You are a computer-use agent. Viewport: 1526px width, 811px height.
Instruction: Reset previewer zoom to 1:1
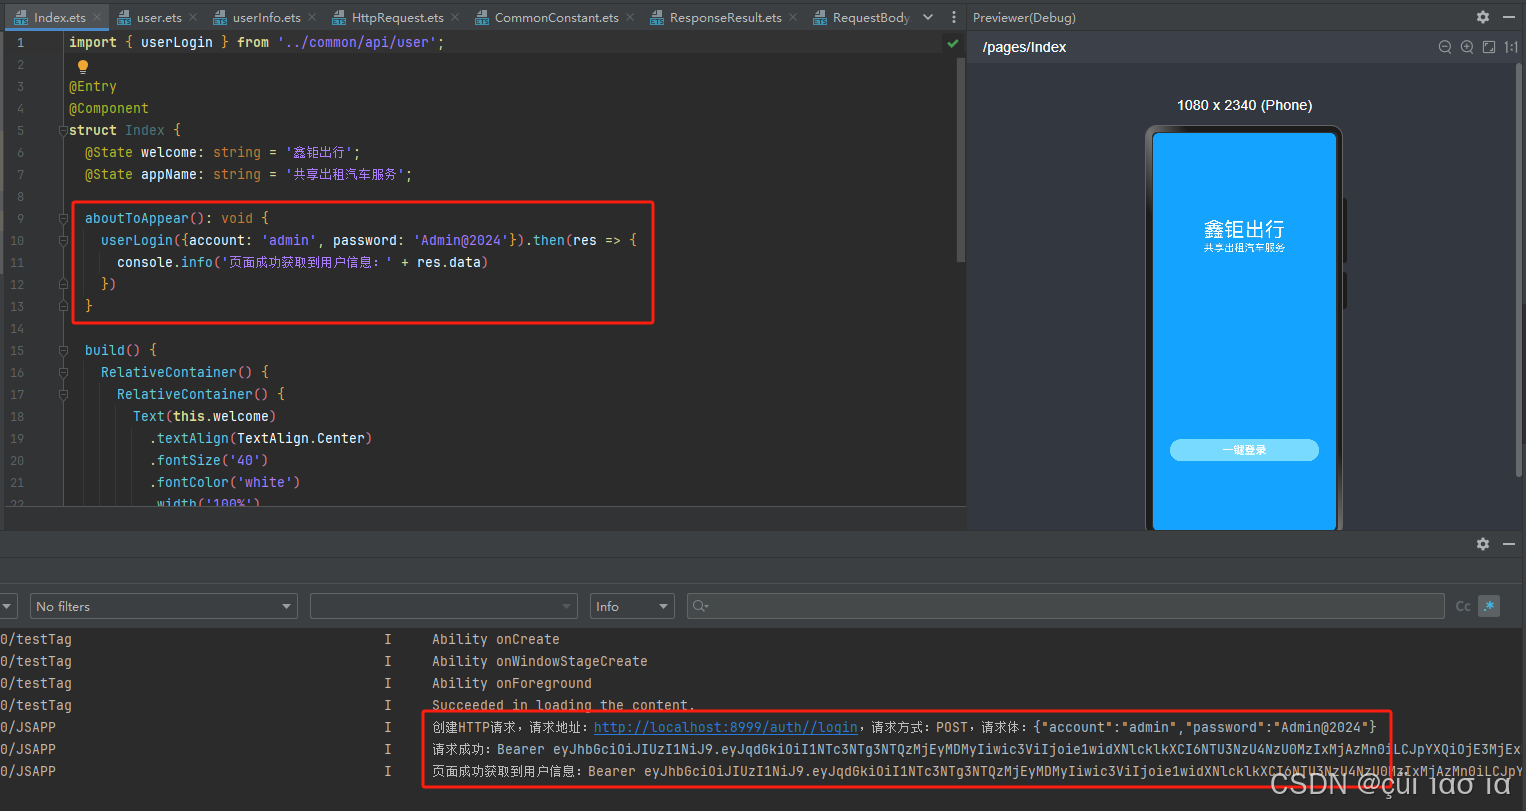pos(1511,47)
